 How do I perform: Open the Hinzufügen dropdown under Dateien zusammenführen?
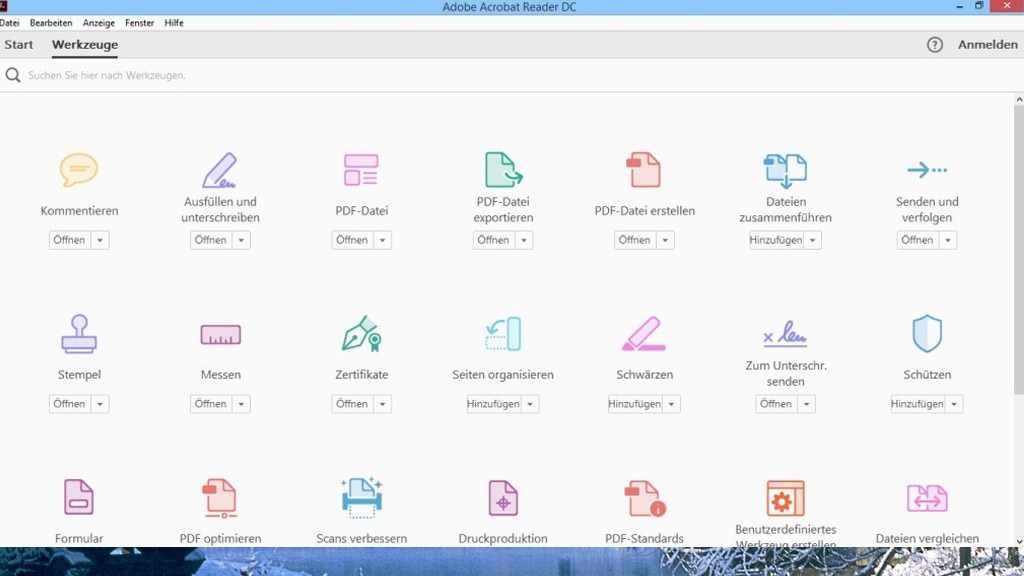(x=813, y=239)
